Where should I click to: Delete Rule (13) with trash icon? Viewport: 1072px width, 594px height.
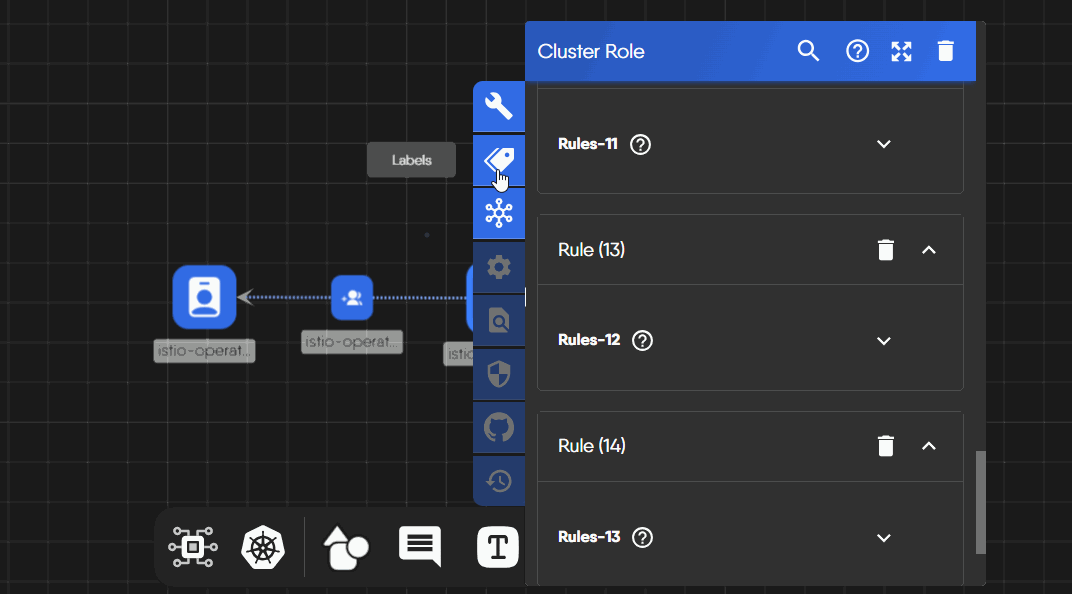(x=885, y=250)
